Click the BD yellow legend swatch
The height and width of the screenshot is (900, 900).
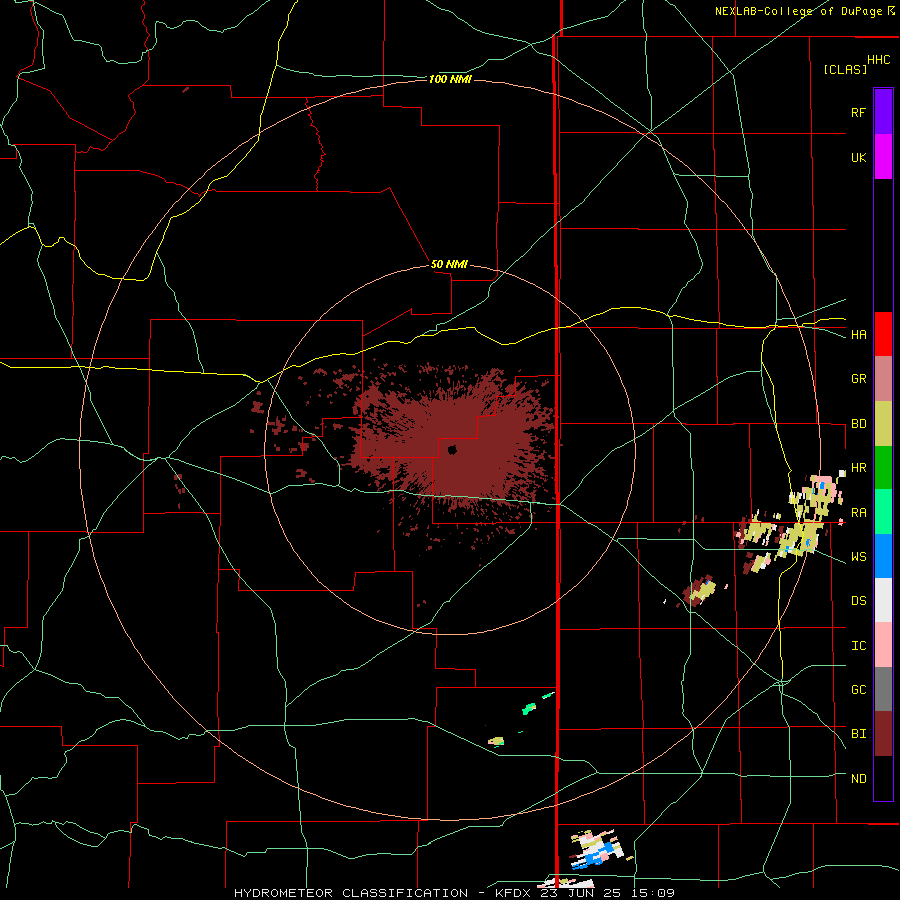[883, 424]
